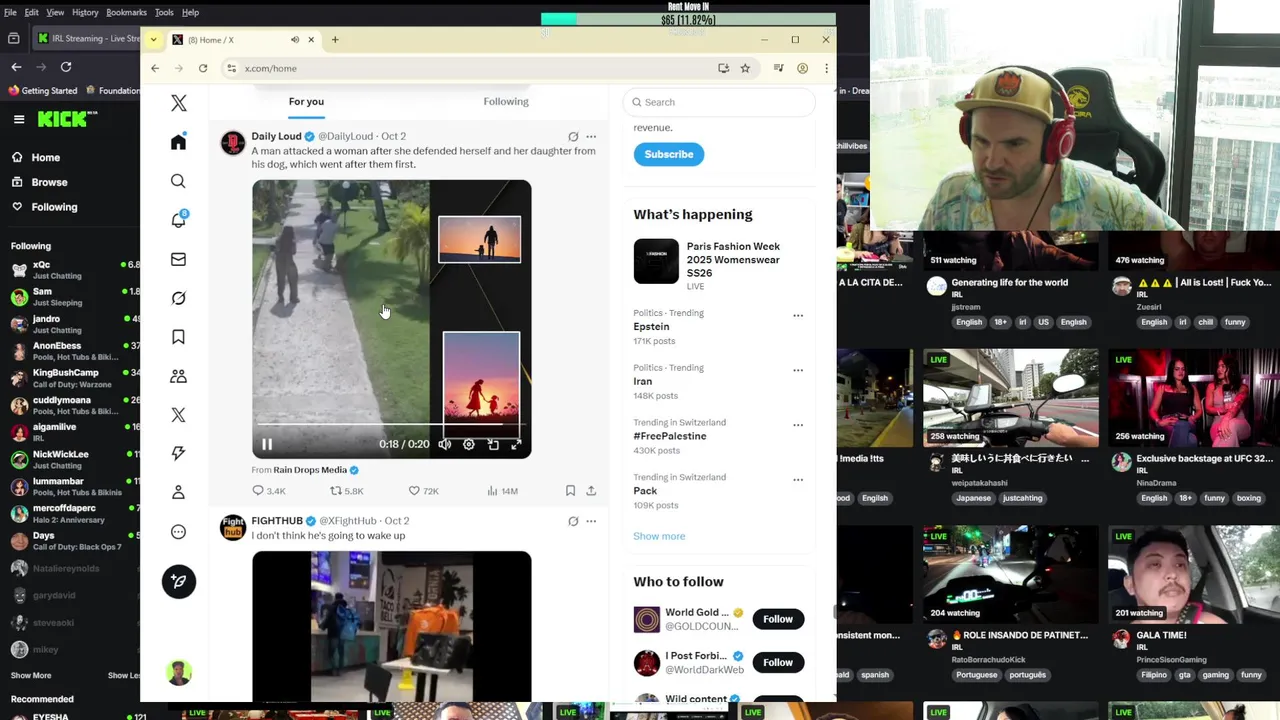Screen dimensions: 1280x720
Task: Mute the video with the speaker icon
Action: coord(444,444)
